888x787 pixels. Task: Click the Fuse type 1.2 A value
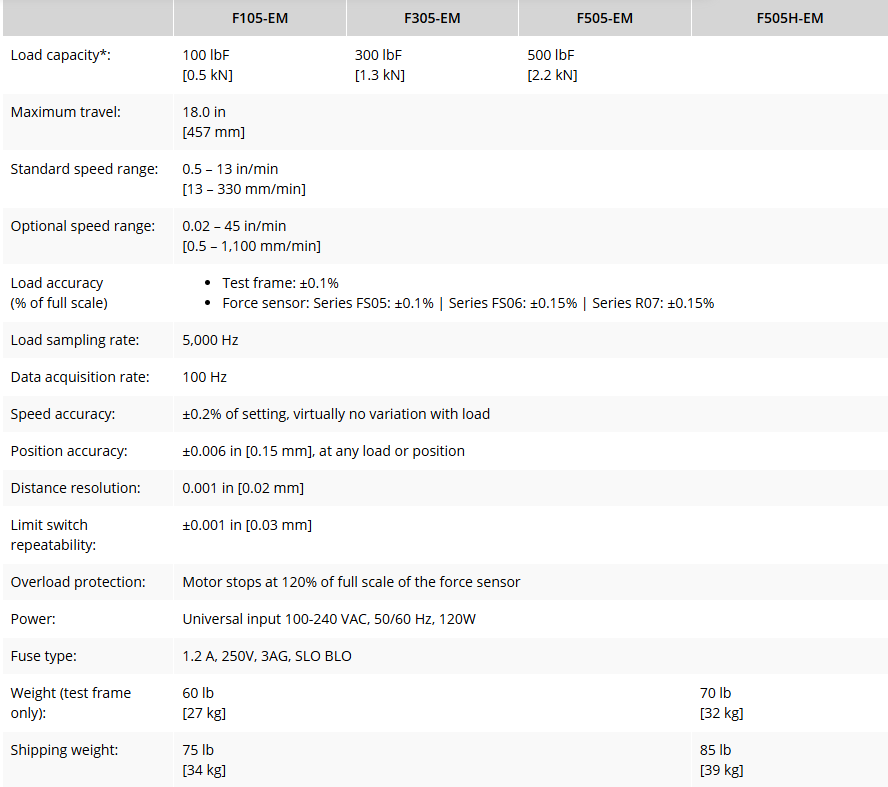[x=267, y=656]
